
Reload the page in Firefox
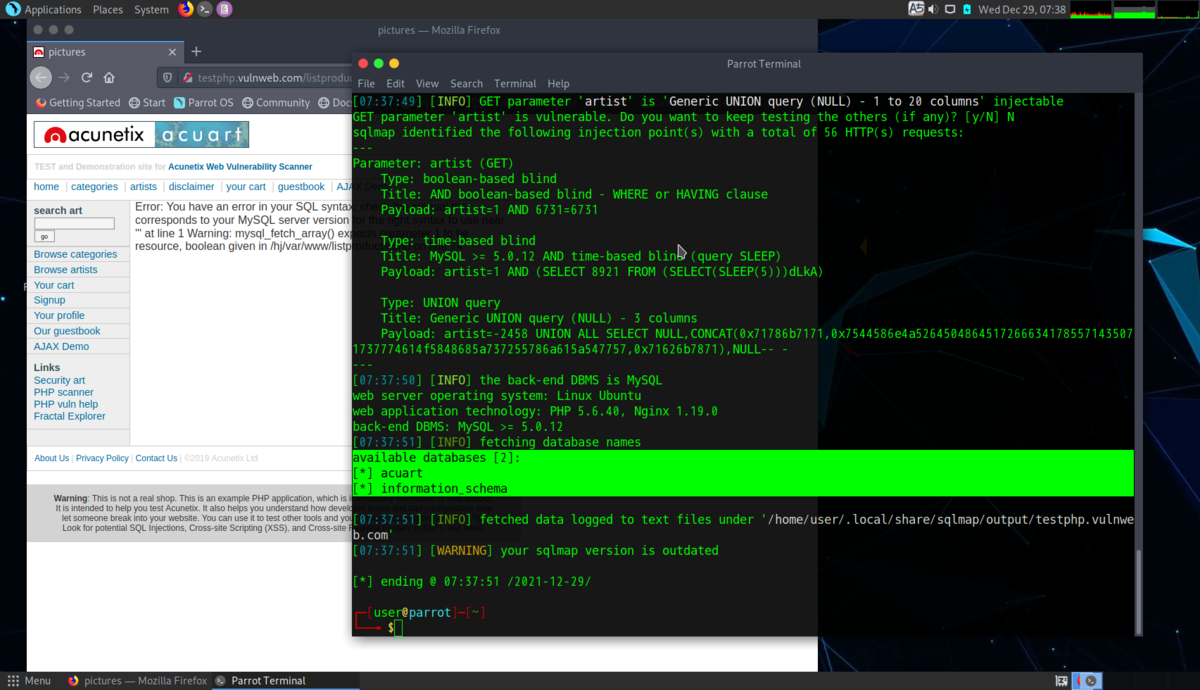(x=87, y=77)
